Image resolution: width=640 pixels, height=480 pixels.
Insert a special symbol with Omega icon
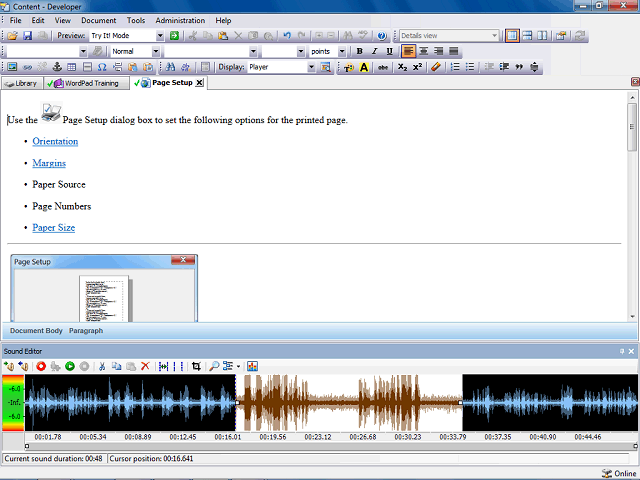pos(102,67)
